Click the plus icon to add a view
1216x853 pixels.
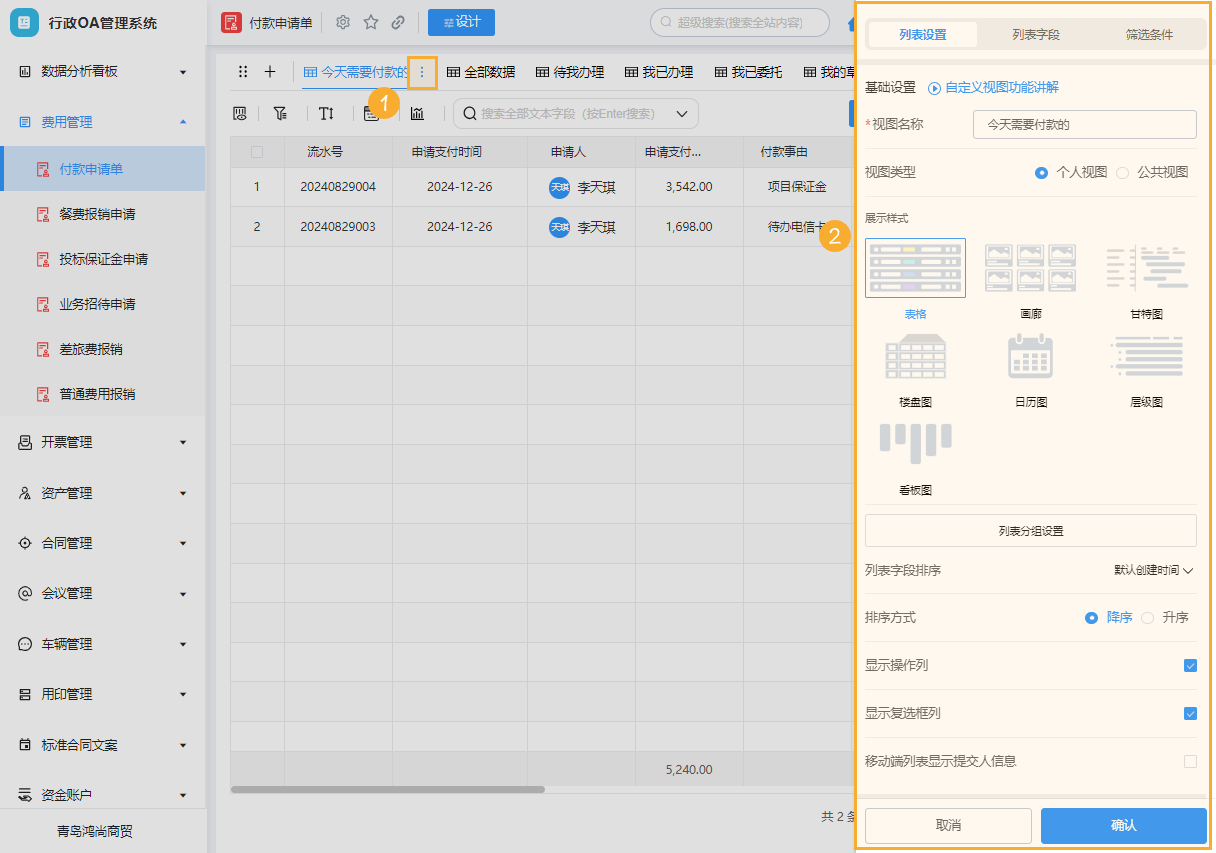pyautogui.click(x=270, y=72)
